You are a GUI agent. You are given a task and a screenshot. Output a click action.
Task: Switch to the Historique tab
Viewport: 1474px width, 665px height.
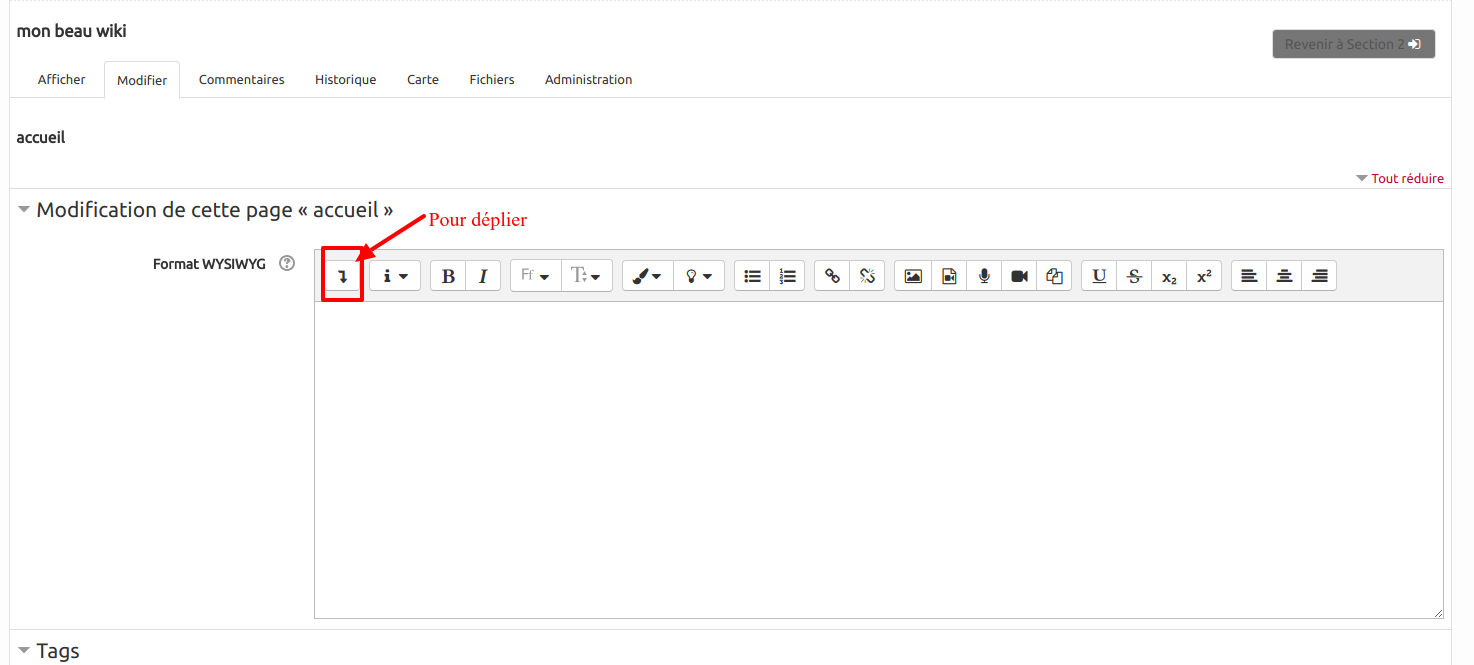pyautogui.click(x=345, y=80)
